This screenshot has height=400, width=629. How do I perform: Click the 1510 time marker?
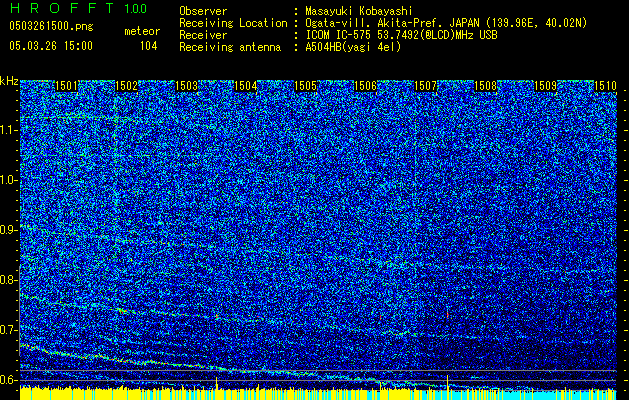coord(605,86)
